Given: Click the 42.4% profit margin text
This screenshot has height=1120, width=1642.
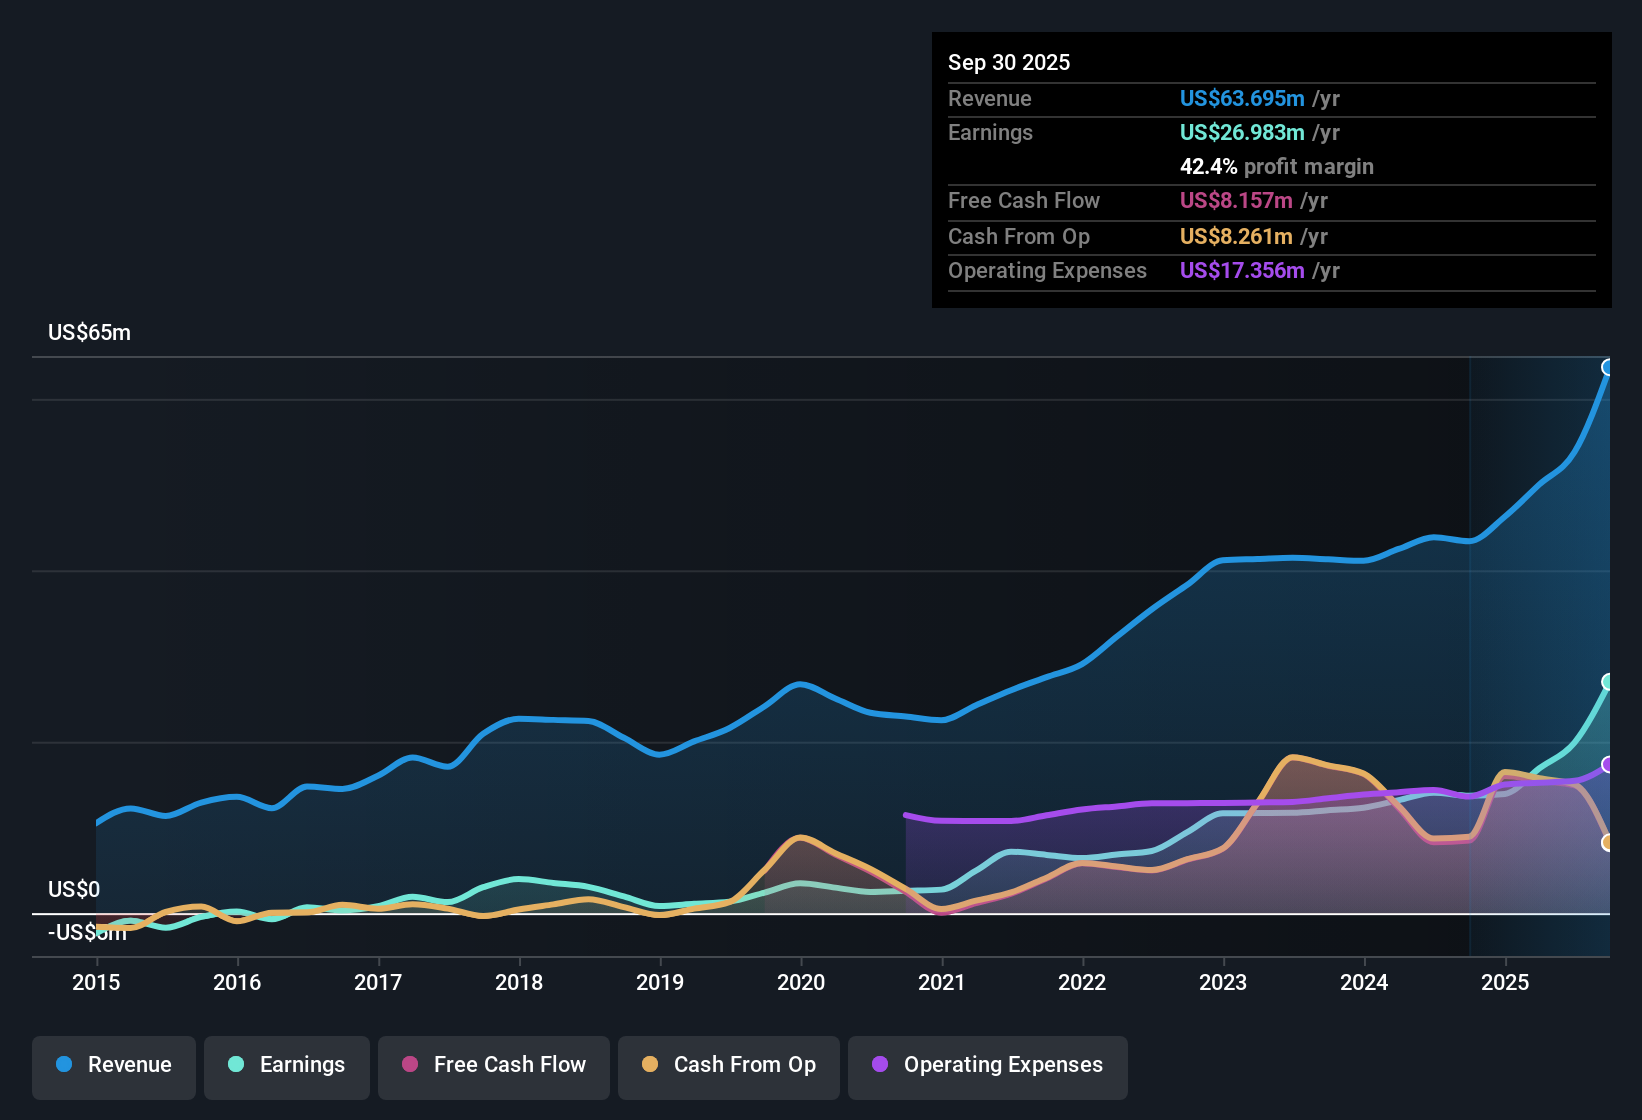Looking at the screenshot, I should click(x=1277, y=167).
